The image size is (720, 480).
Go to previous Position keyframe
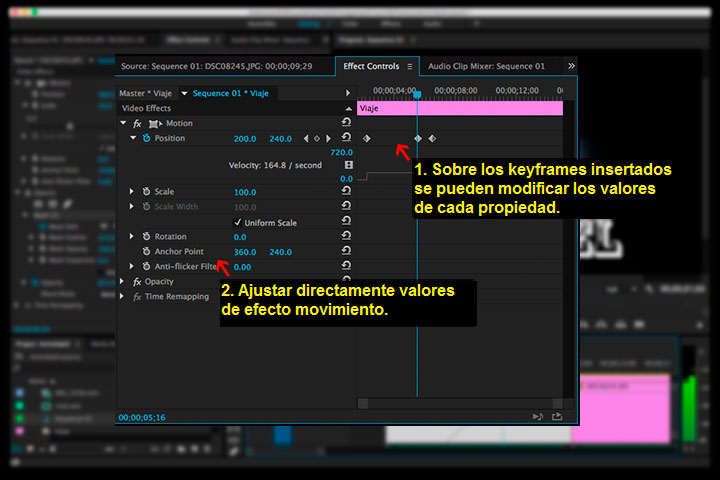coord(306,138)
